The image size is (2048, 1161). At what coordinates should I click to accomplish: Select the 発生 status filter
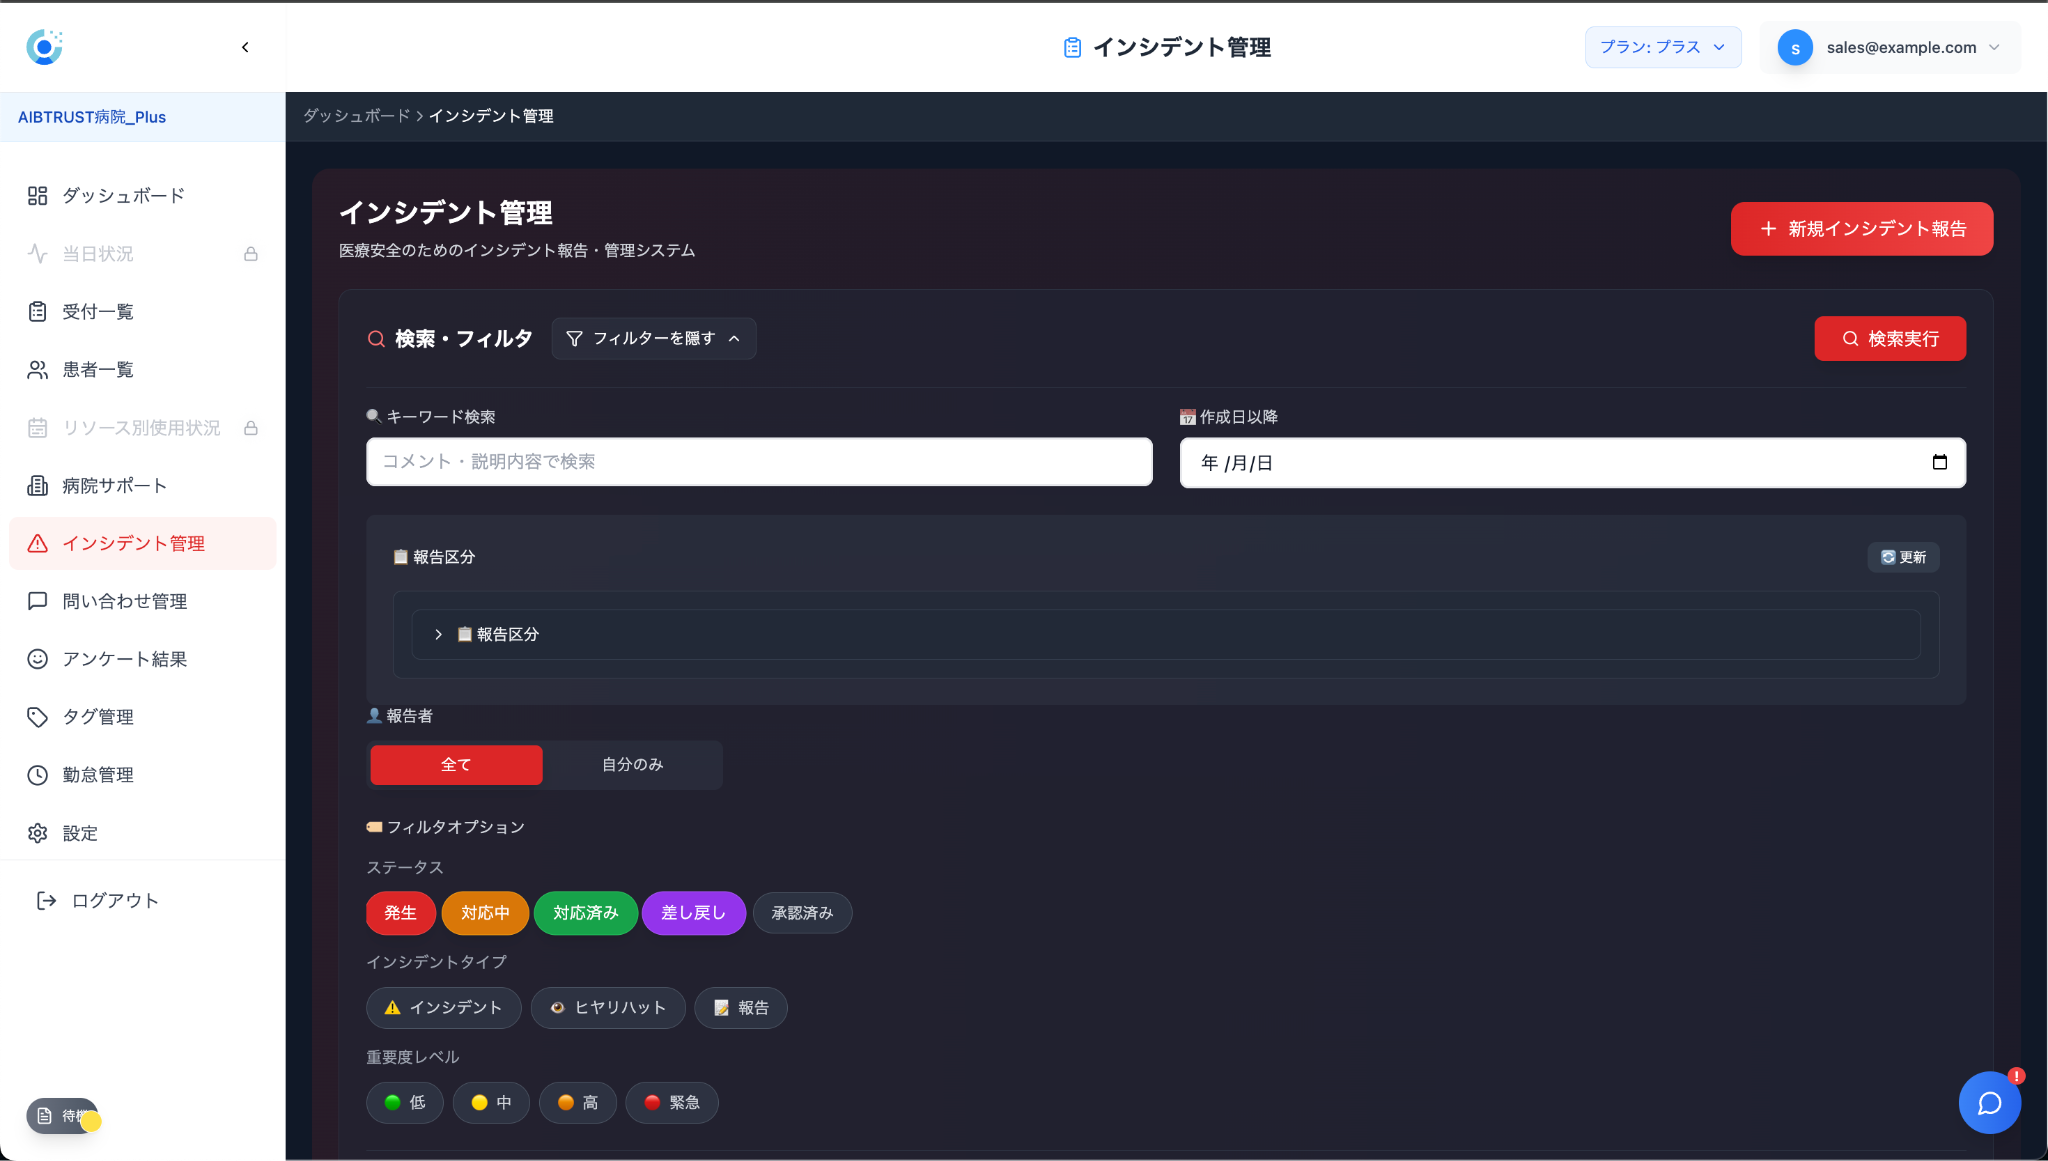(400, 912)
